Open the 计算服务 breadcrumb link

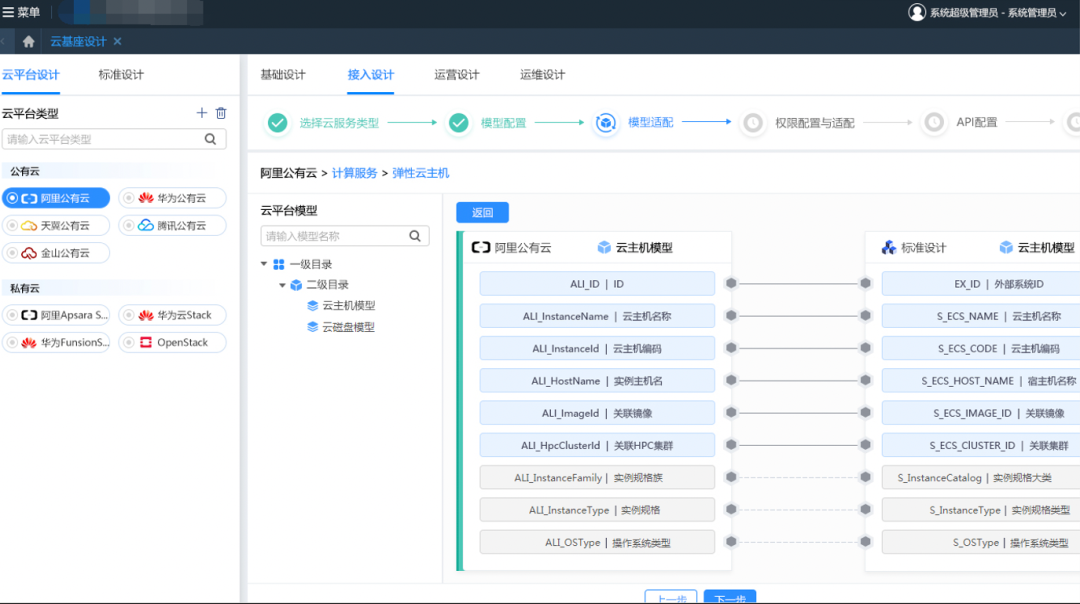pyautogui.click(x=355, y=173)
